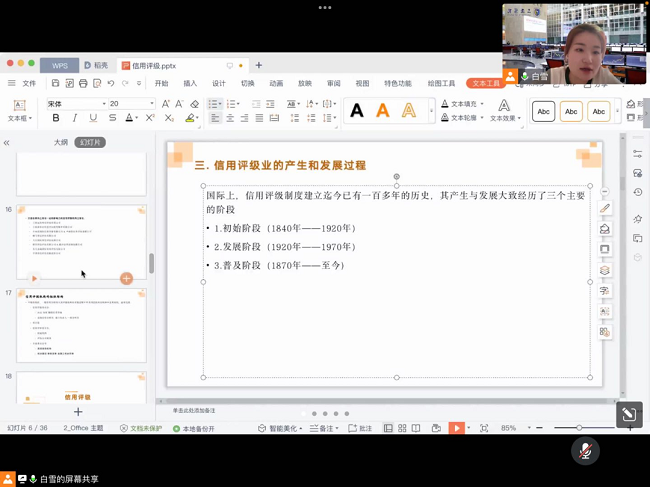Collapse the slide panel with double chevron
Viewport: 650px width, 487px height.
(x=7, y=143)
